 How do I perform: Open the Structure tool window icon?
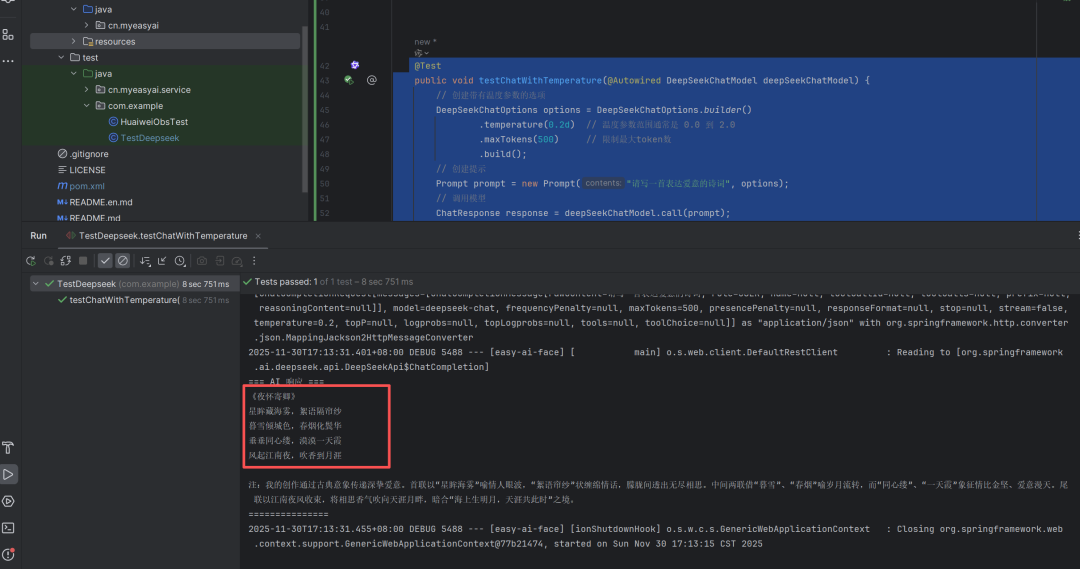coord(8,35)
